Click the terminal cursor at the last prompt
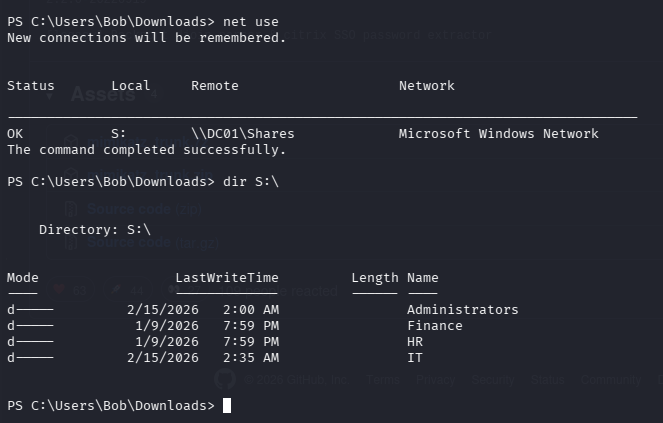Viewport: 663px width, 423px height. pyautogui.click(x=227, y=405)
